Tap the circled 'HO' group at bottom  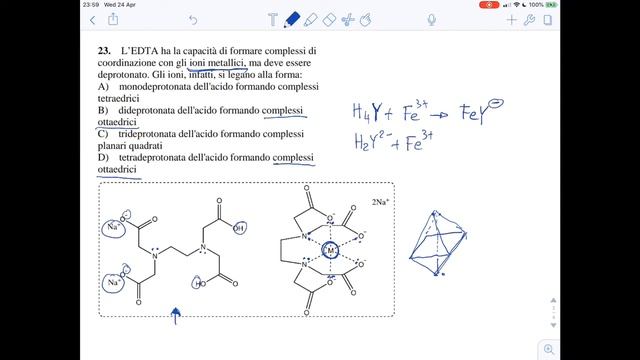coord(198,282)
